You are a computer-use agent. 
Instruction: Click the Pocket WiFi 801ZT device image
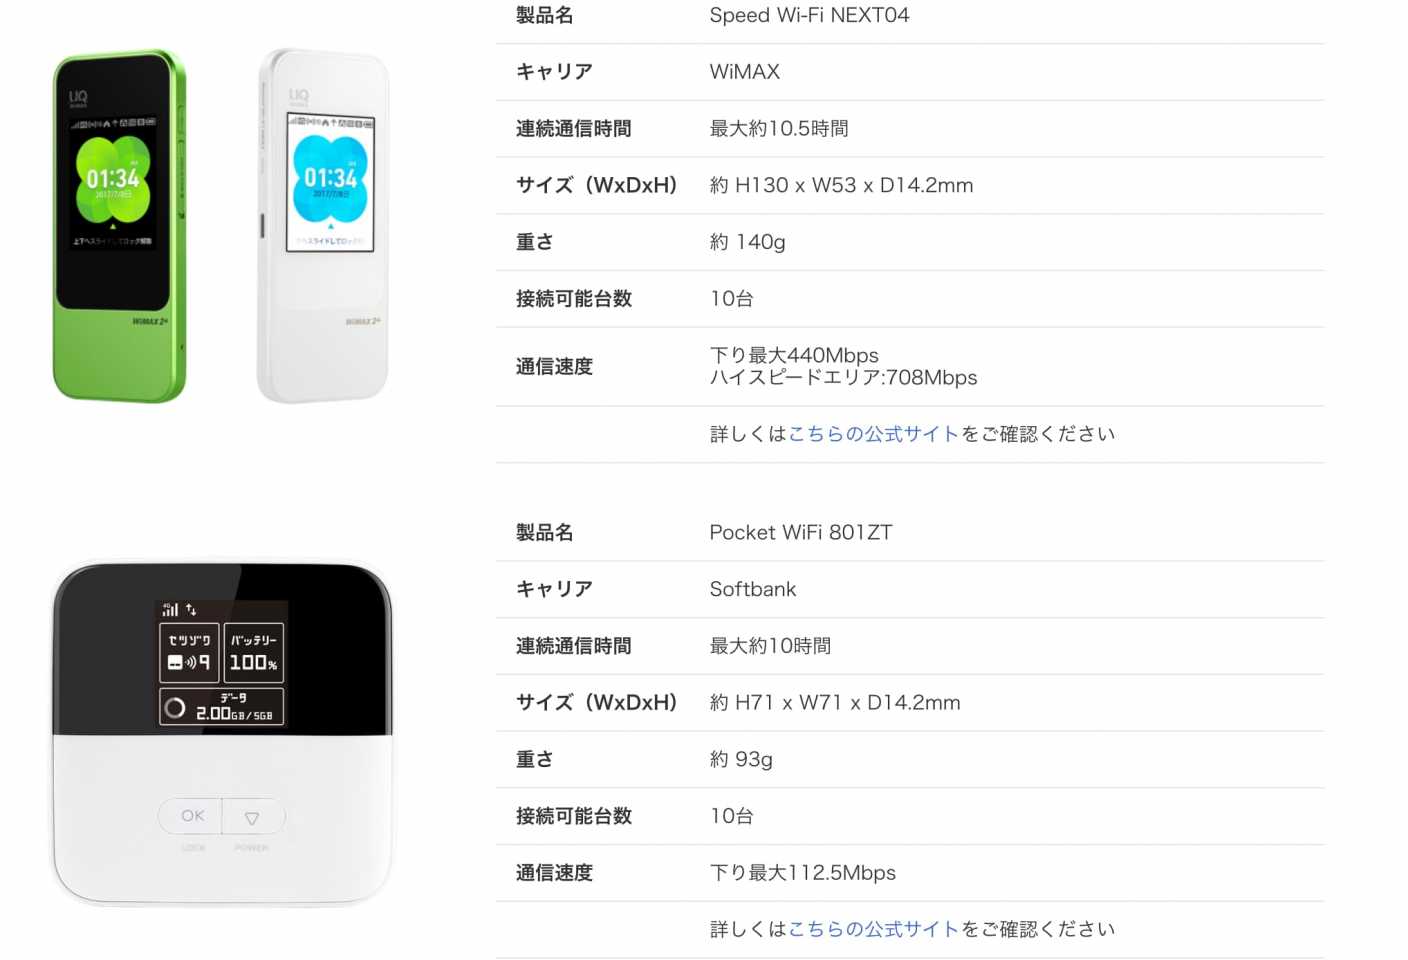click(222, 733)
